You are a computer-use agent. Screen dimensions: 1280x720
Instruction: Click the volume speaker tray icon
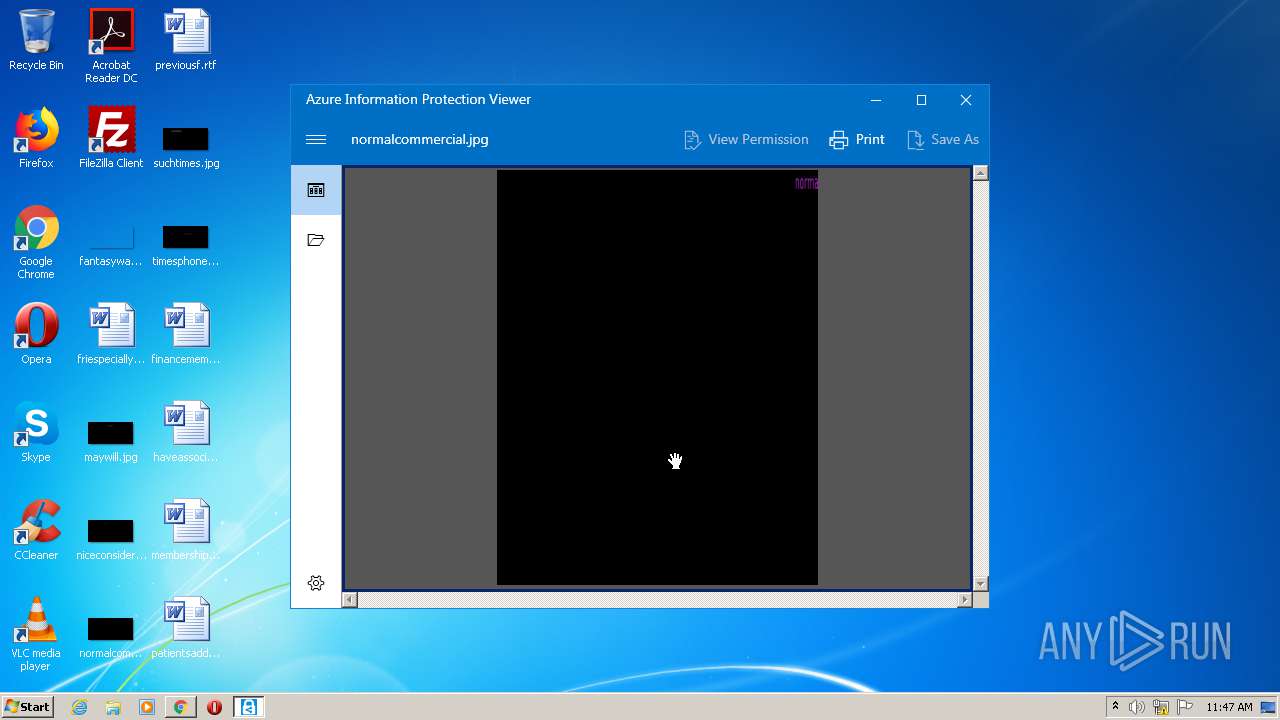click(x=1137, y=707)
